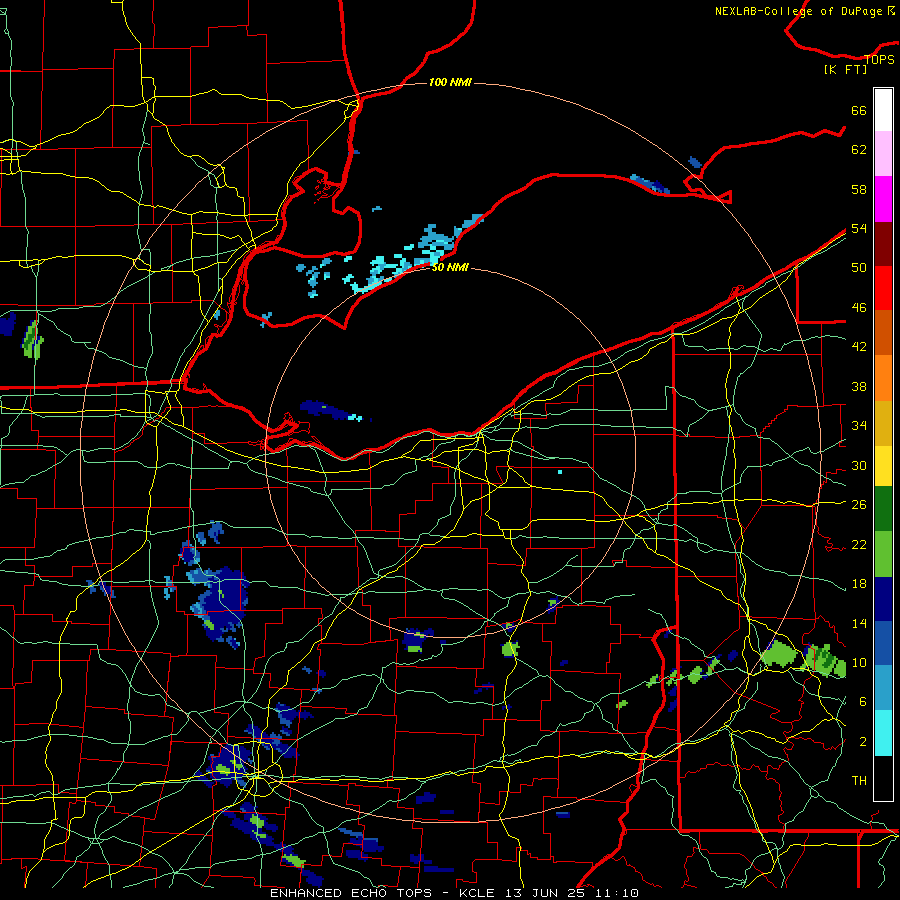Image resolution: width=900 pixels, height=900 pixels.
Task: Click the "18" legend value
Action: coord(859,584)
